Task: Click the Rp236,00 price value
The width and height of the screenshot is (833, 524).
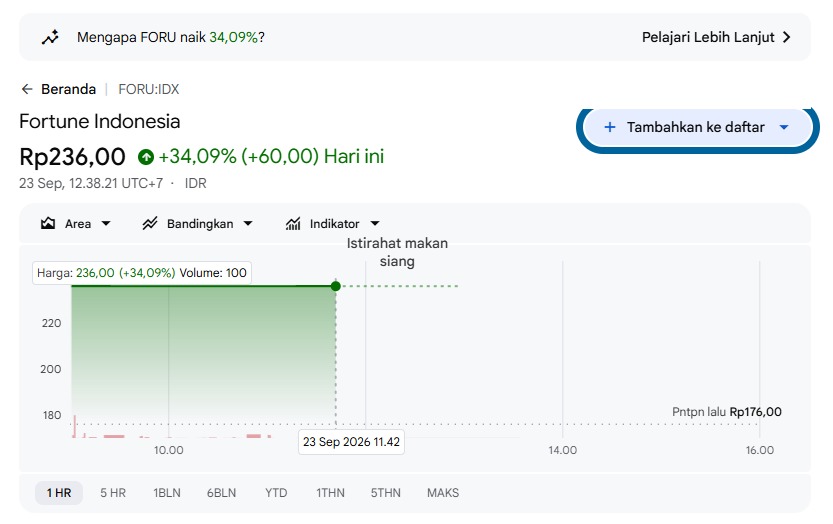Action: 72,157
